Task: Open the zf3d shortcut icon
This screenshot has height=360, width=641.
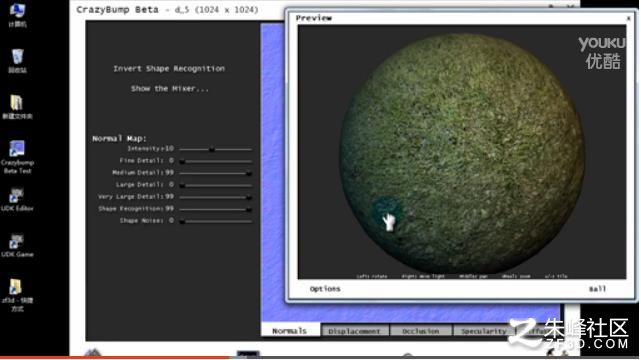Action: pos(17,295)
